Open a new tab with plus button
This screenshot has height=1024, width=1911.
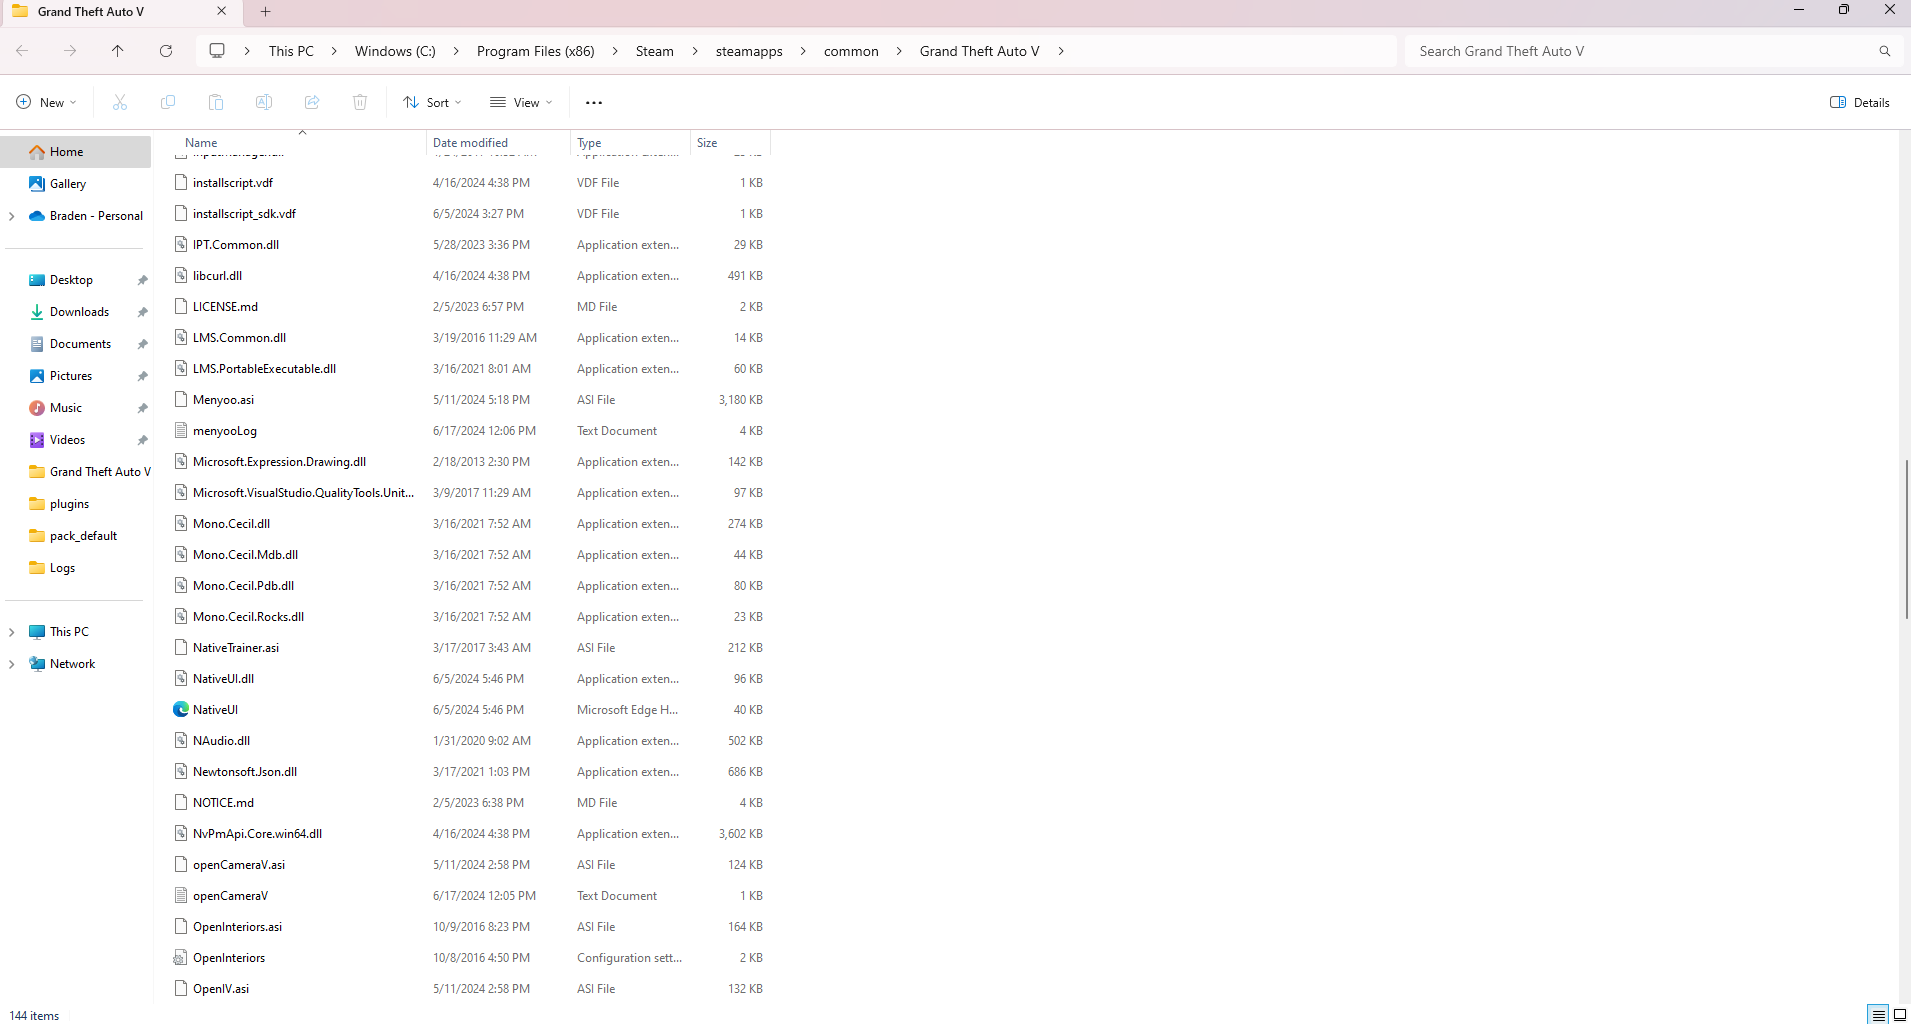(265, 12)
